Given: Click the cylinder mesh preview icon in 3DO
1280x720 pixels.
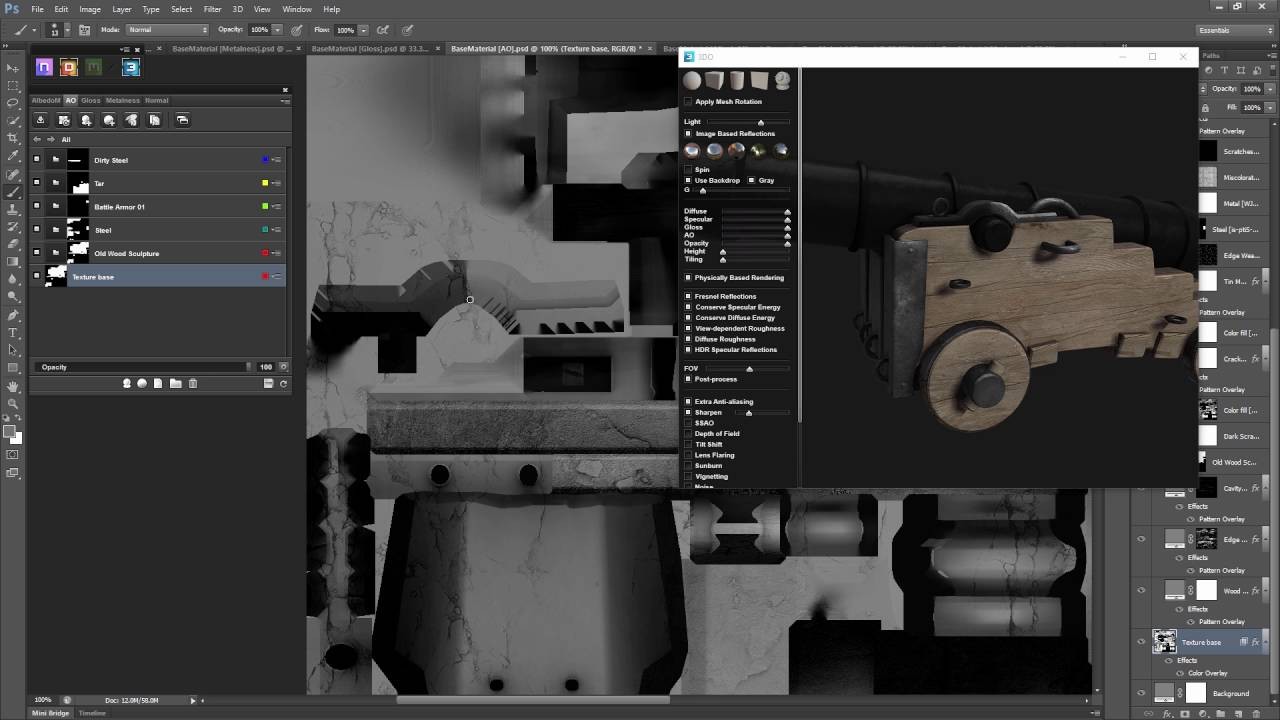Looking at the screenshot, I should click(x=737, y=81).
